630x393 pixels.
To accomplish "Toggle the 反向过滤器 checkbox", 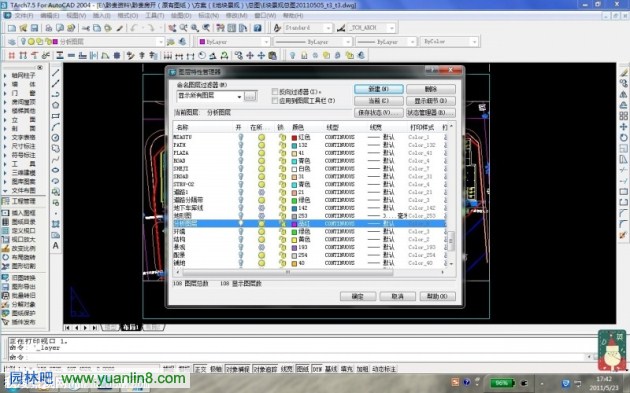I will 275,92.
